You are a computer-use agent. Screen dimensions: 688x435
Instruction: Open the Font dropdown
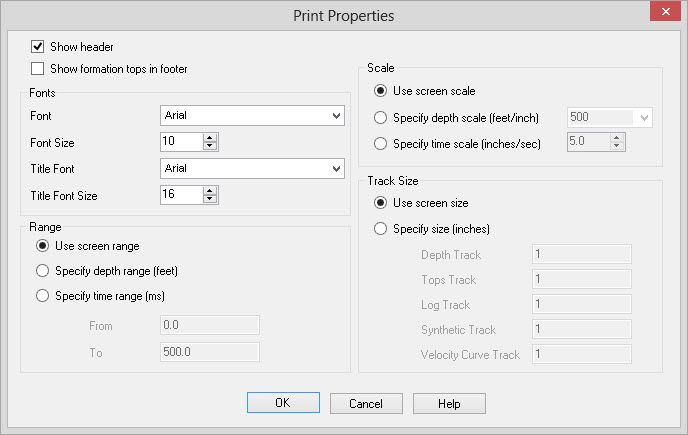click(x=335, y=116)
